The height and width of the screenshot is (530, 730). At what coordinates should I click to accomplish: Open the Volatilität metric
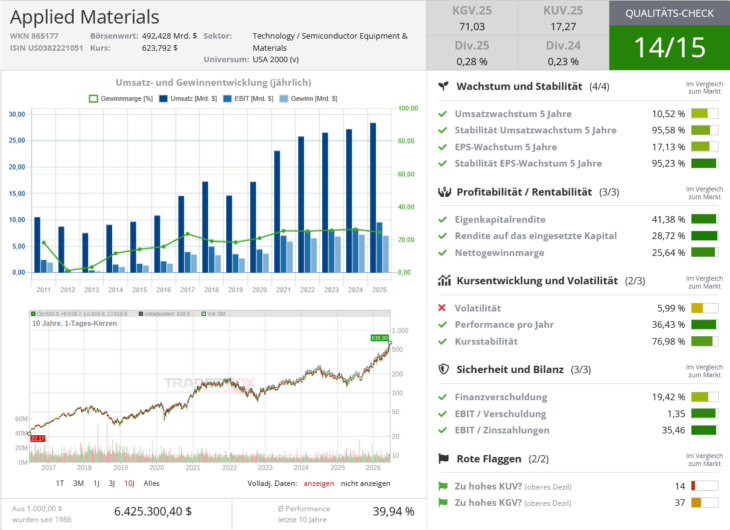click(x=478, y=308)
